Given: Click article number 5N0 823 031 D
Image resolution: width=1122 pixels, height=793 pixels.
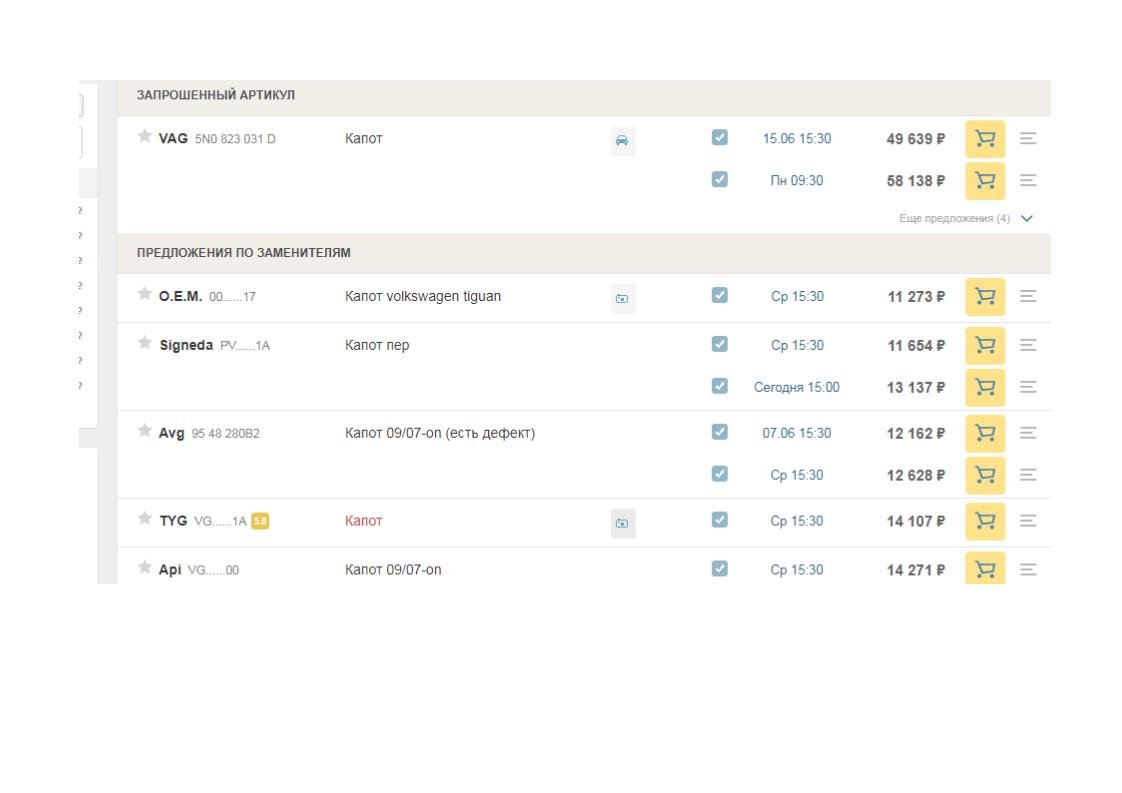Looking at the screenshot, I should click(x=235, y=139).
